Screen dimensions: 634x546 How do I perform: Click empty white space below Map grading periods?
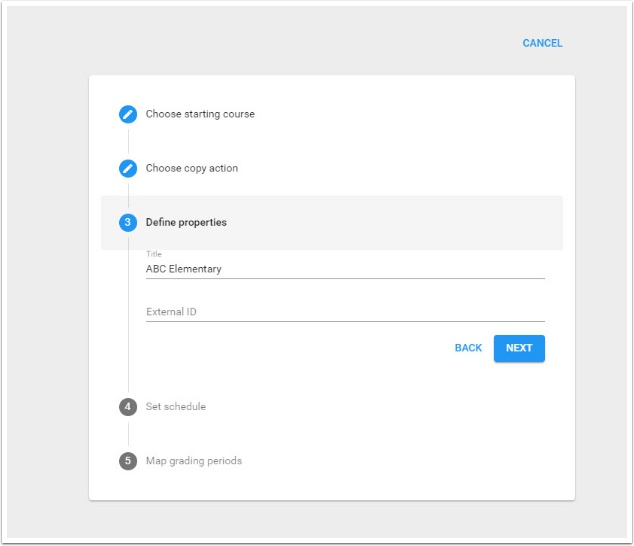pos(330,485)
